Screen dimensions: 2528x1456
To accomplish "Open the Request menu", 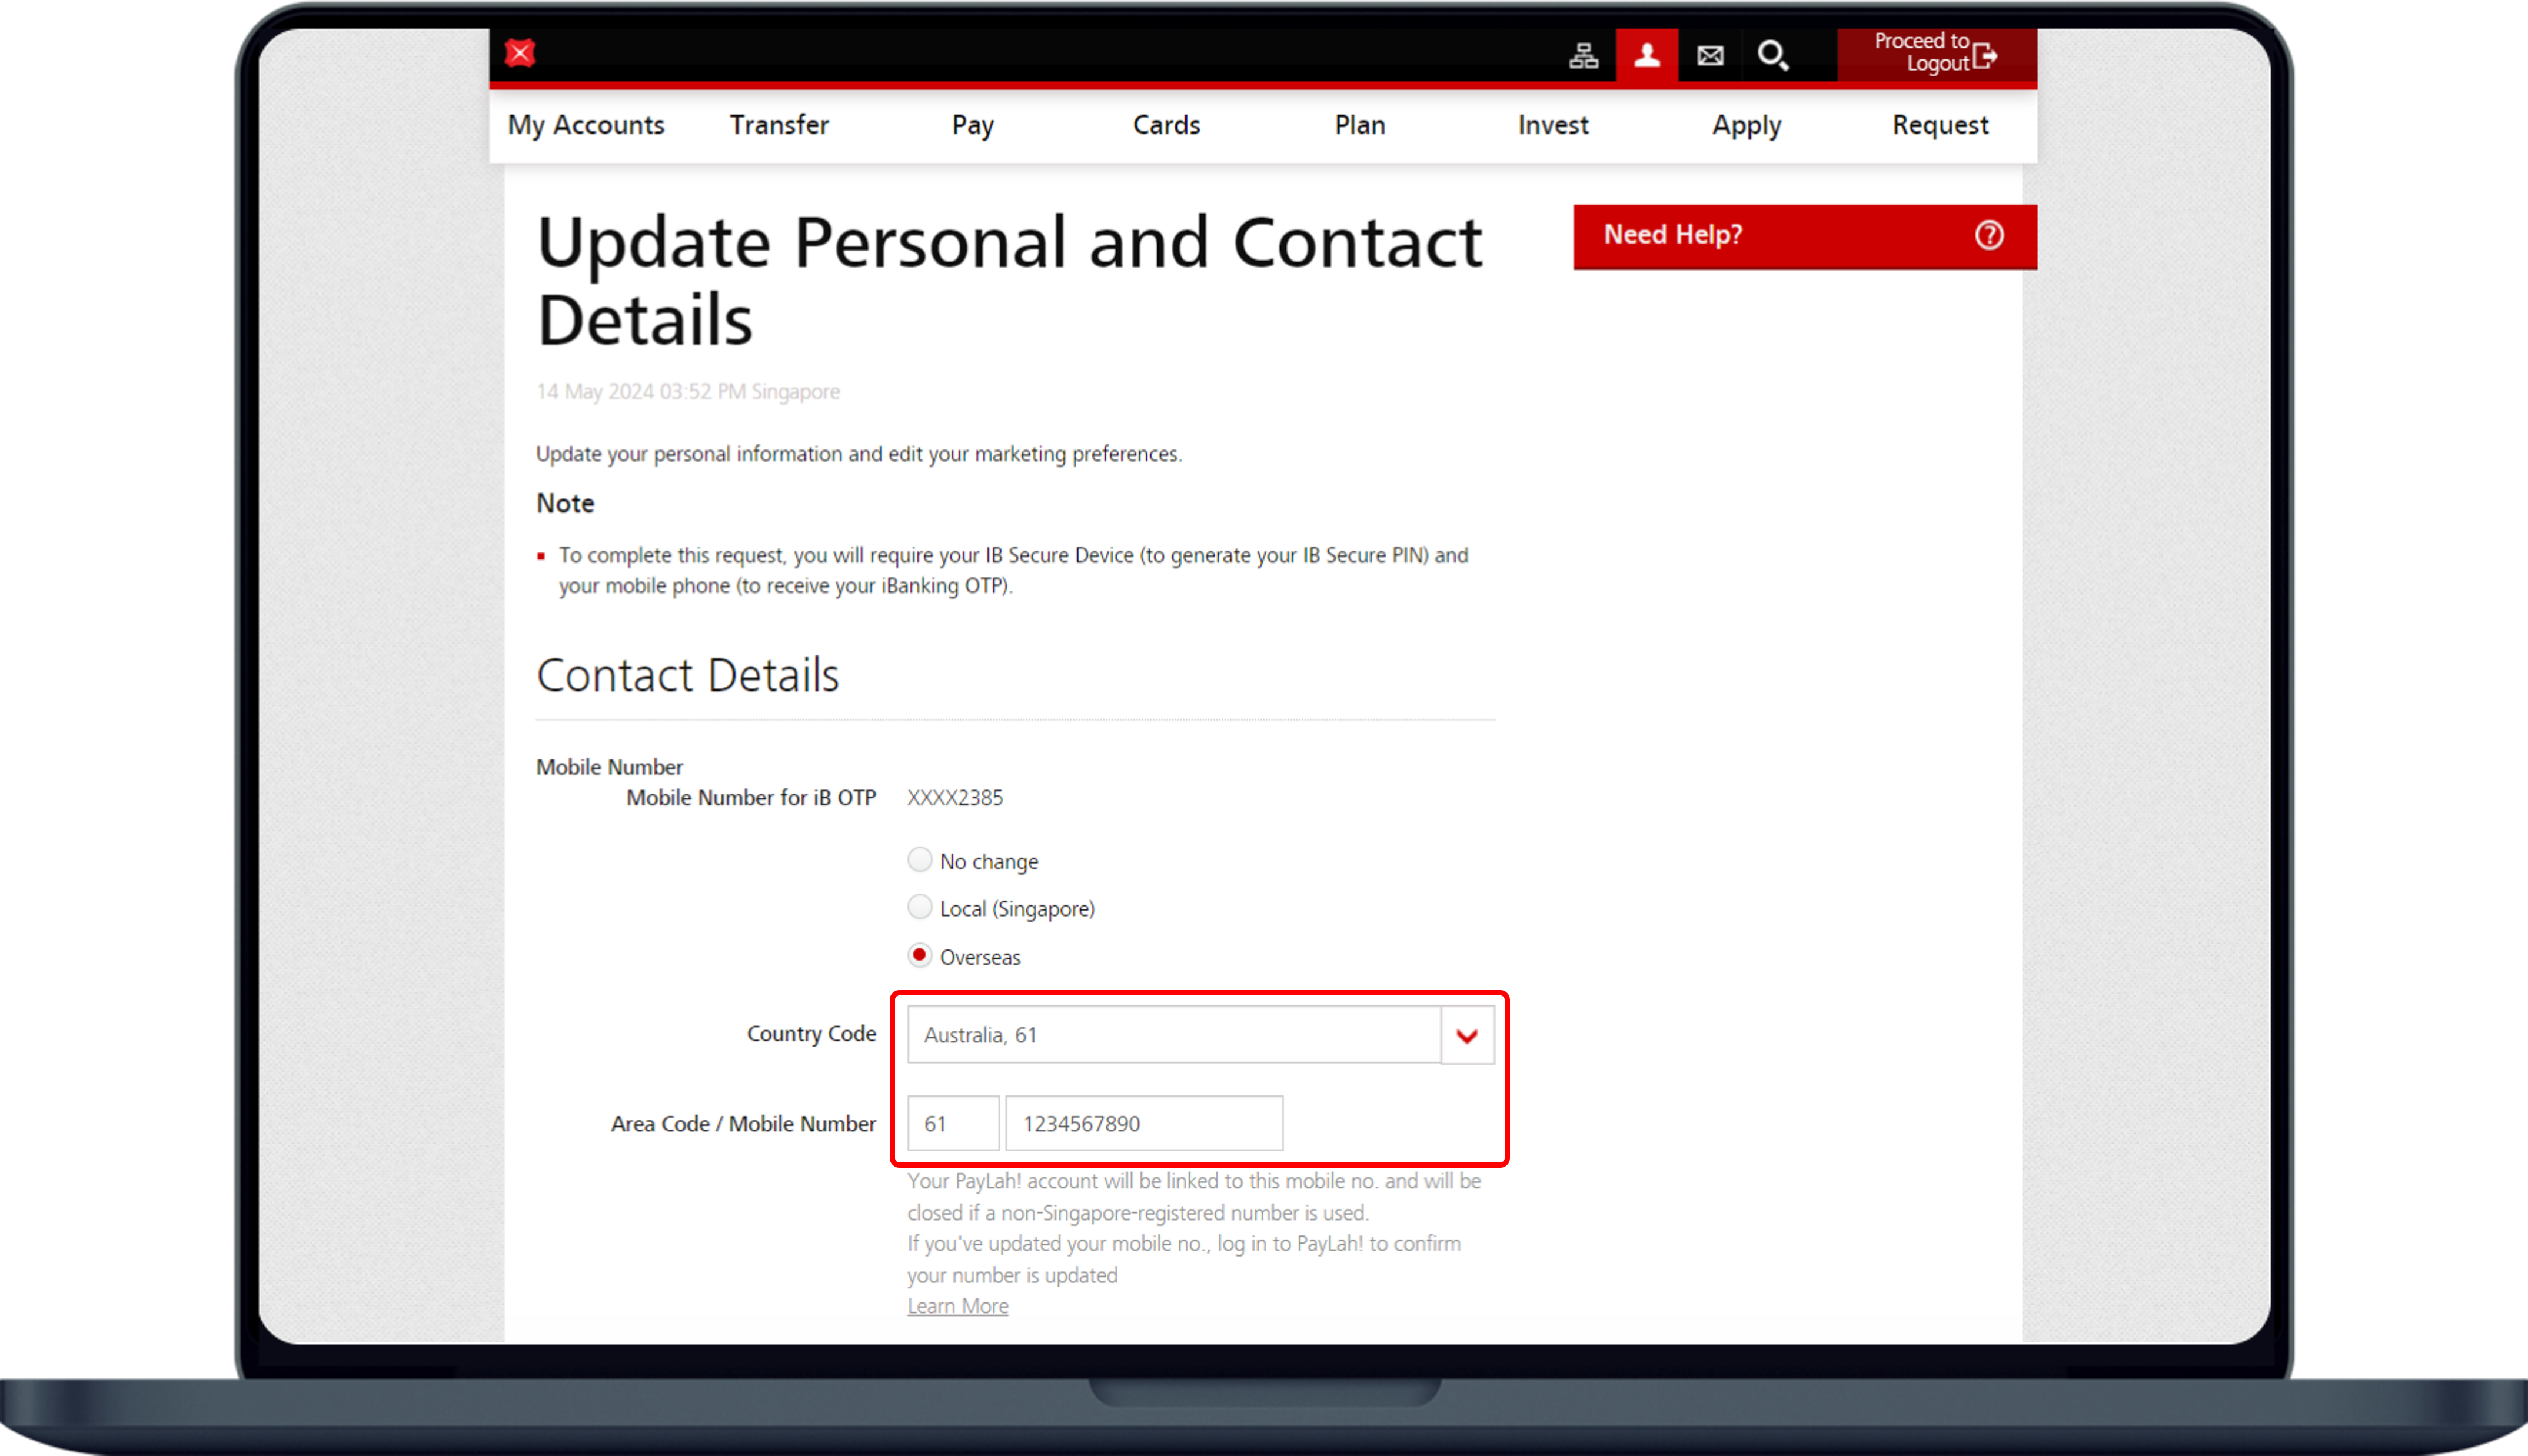I will pos(1940,125).
